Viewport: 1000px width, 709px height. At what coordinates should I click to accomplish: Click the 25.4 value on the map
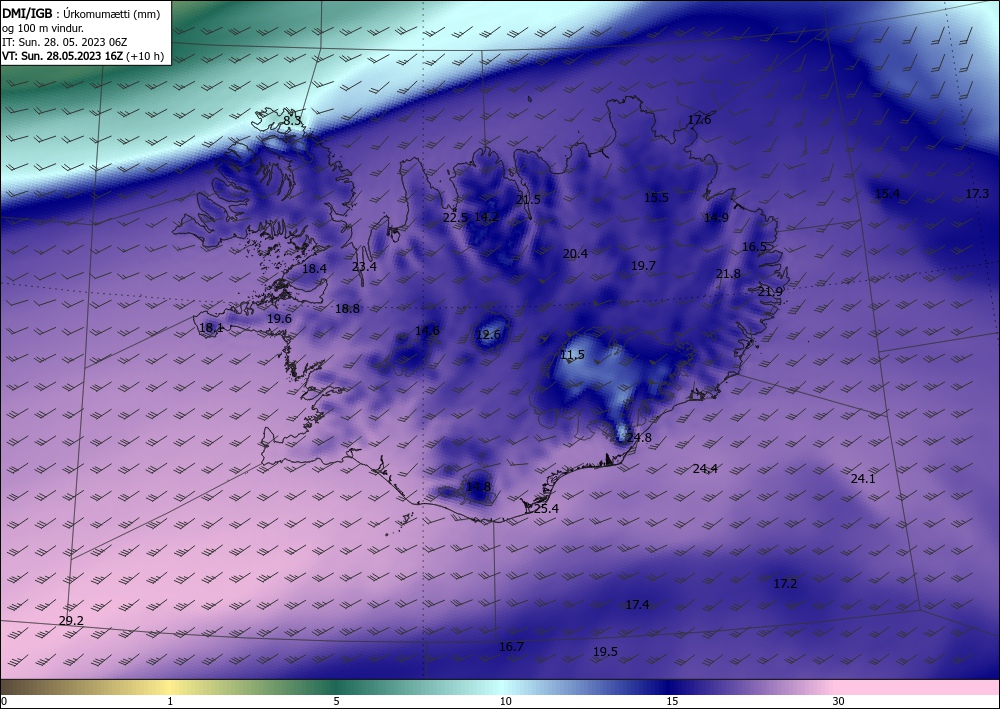pyautogui.click(x=546, y=509)
